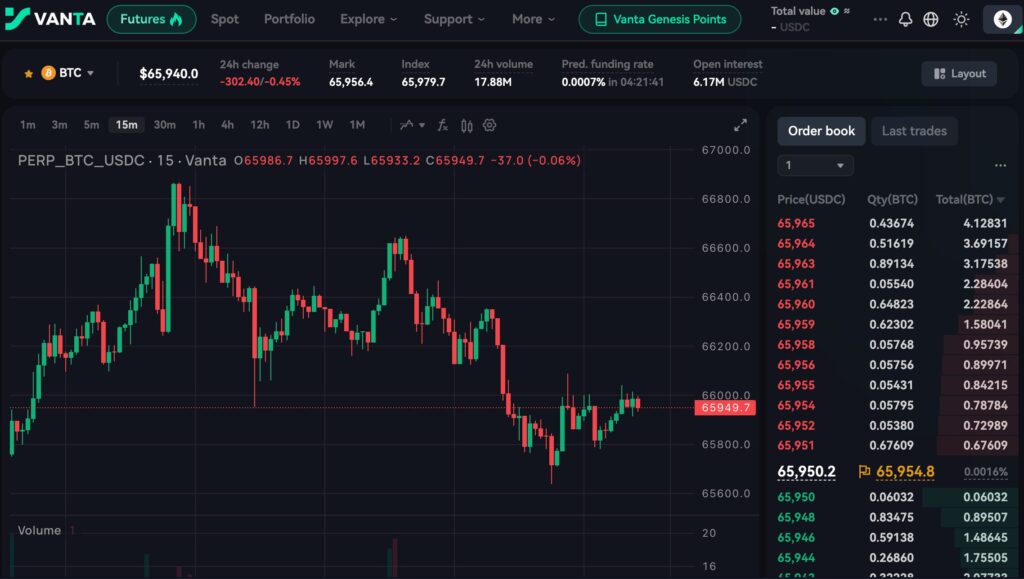Switch to the Last trades tab
Screen dimensions: 1024x579
pyautogui.click(x=914, y=131)
